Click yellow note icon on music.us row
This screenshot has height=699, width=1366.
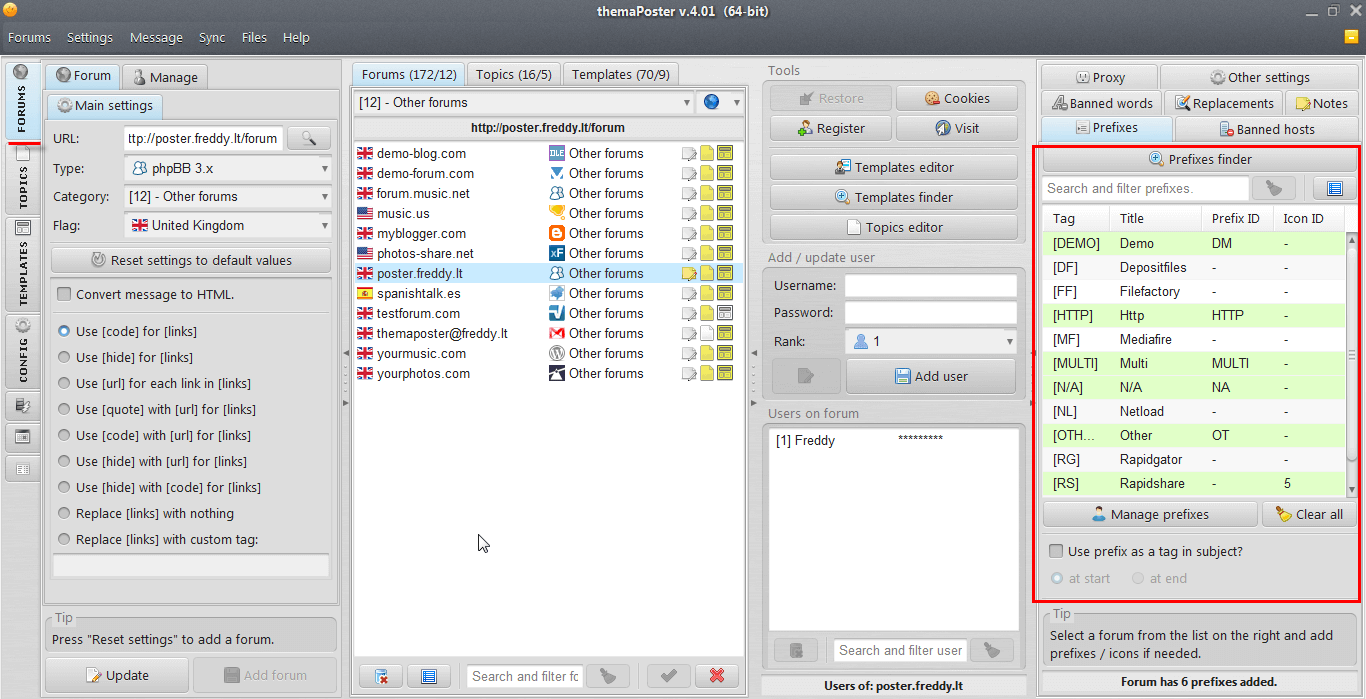click(x=707, y=213)
